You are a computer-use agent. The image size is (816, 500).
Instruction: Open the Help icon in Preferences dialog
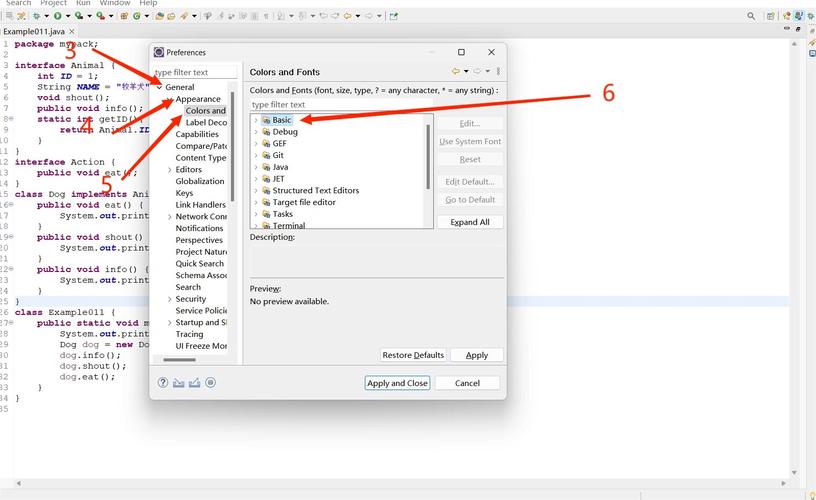click(163, 383)
